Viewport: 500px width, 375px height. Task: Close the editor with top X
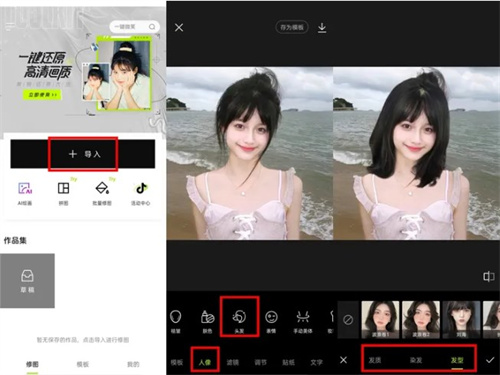179,27
